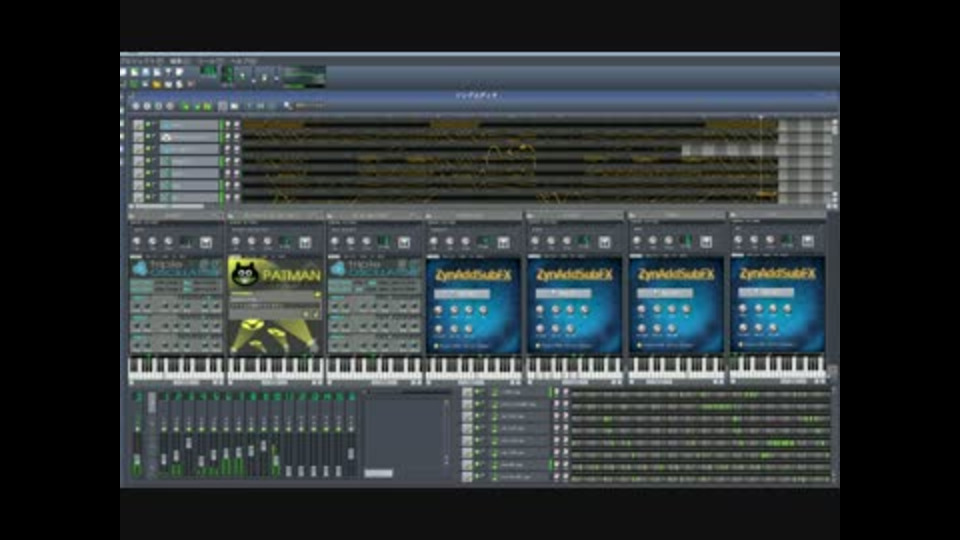This screenshot has width=960, height=540.
Task: Add a beat/bassline track in Song Editor
Action: tap(185, 107)
